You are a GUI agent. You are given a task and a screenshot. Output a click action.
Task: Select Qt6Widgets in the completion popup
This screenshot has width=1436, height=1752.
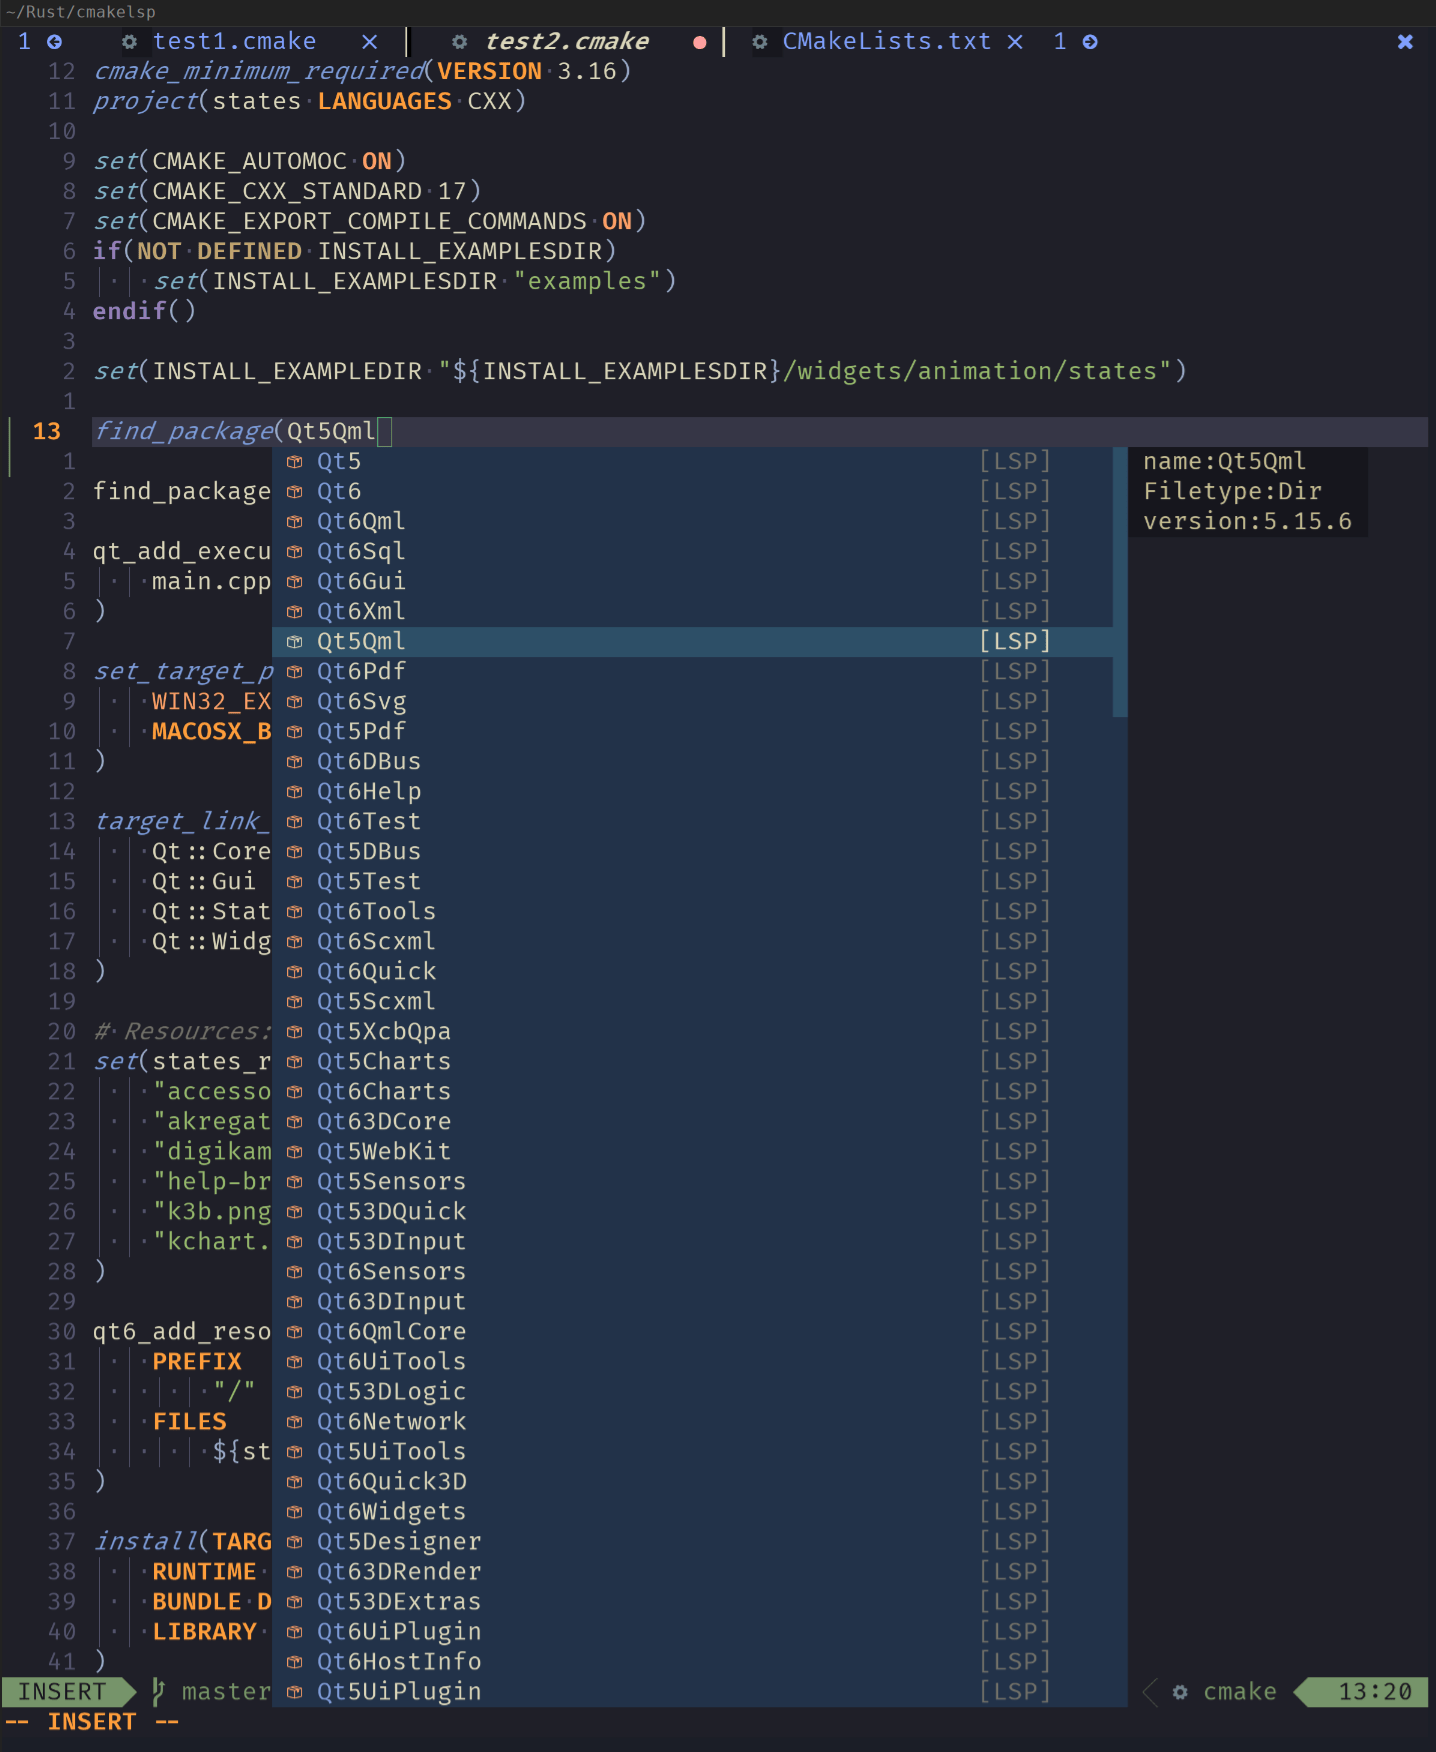(x=692, y=1511)
